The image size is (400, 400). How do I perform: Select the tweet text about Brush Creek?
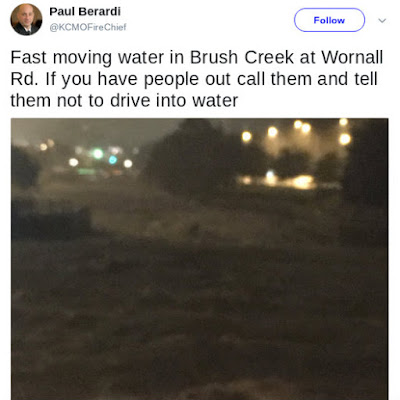[x=197, y=79]
